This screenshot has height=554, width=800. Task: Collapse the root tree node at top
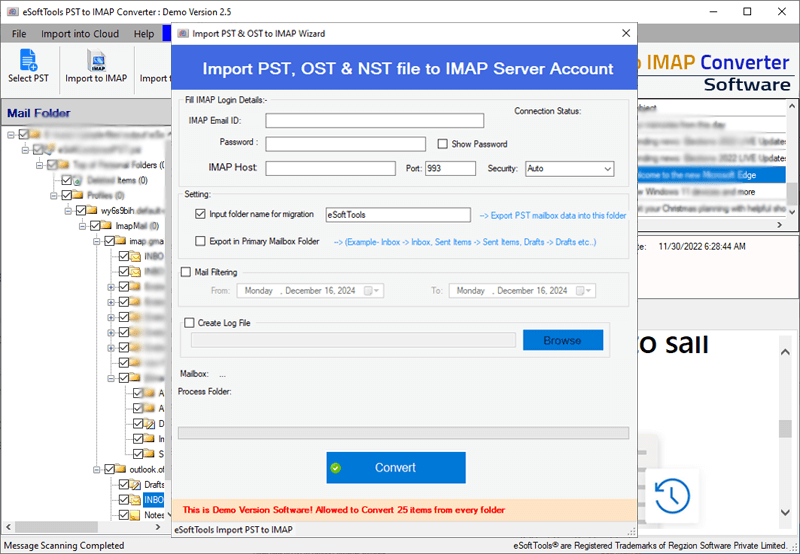pyautogui.click(x=11, y=134)
